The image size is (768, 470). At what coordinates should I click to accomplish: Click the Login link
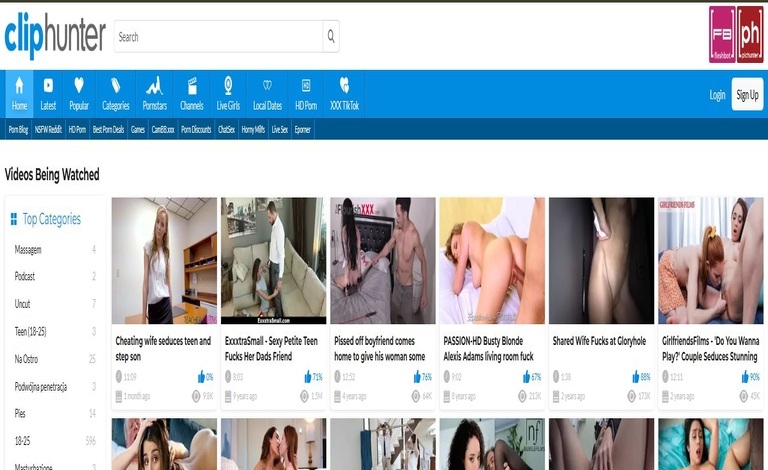click(717, 95)
